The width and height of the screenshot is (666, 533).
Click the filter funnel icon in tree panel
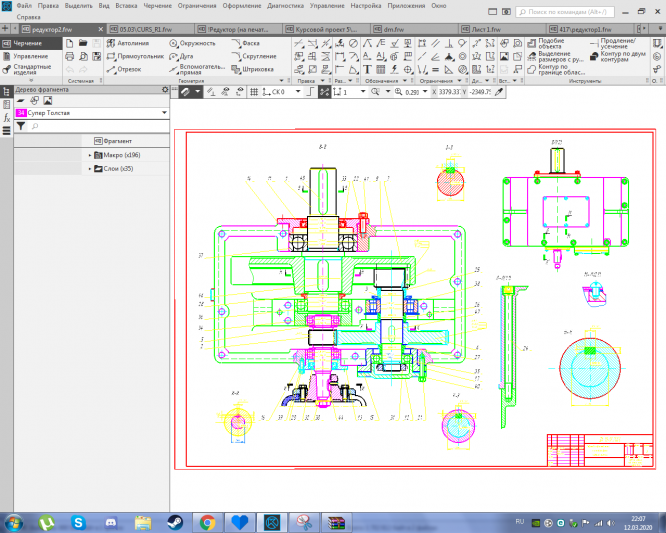pos(20,127)
